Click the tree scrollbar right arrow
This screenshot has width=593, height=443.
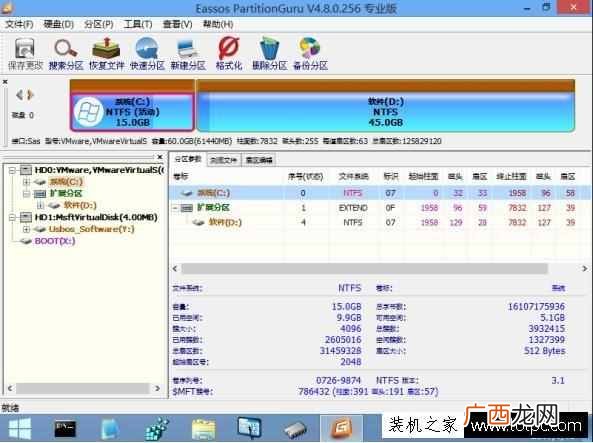pos(157,388)
